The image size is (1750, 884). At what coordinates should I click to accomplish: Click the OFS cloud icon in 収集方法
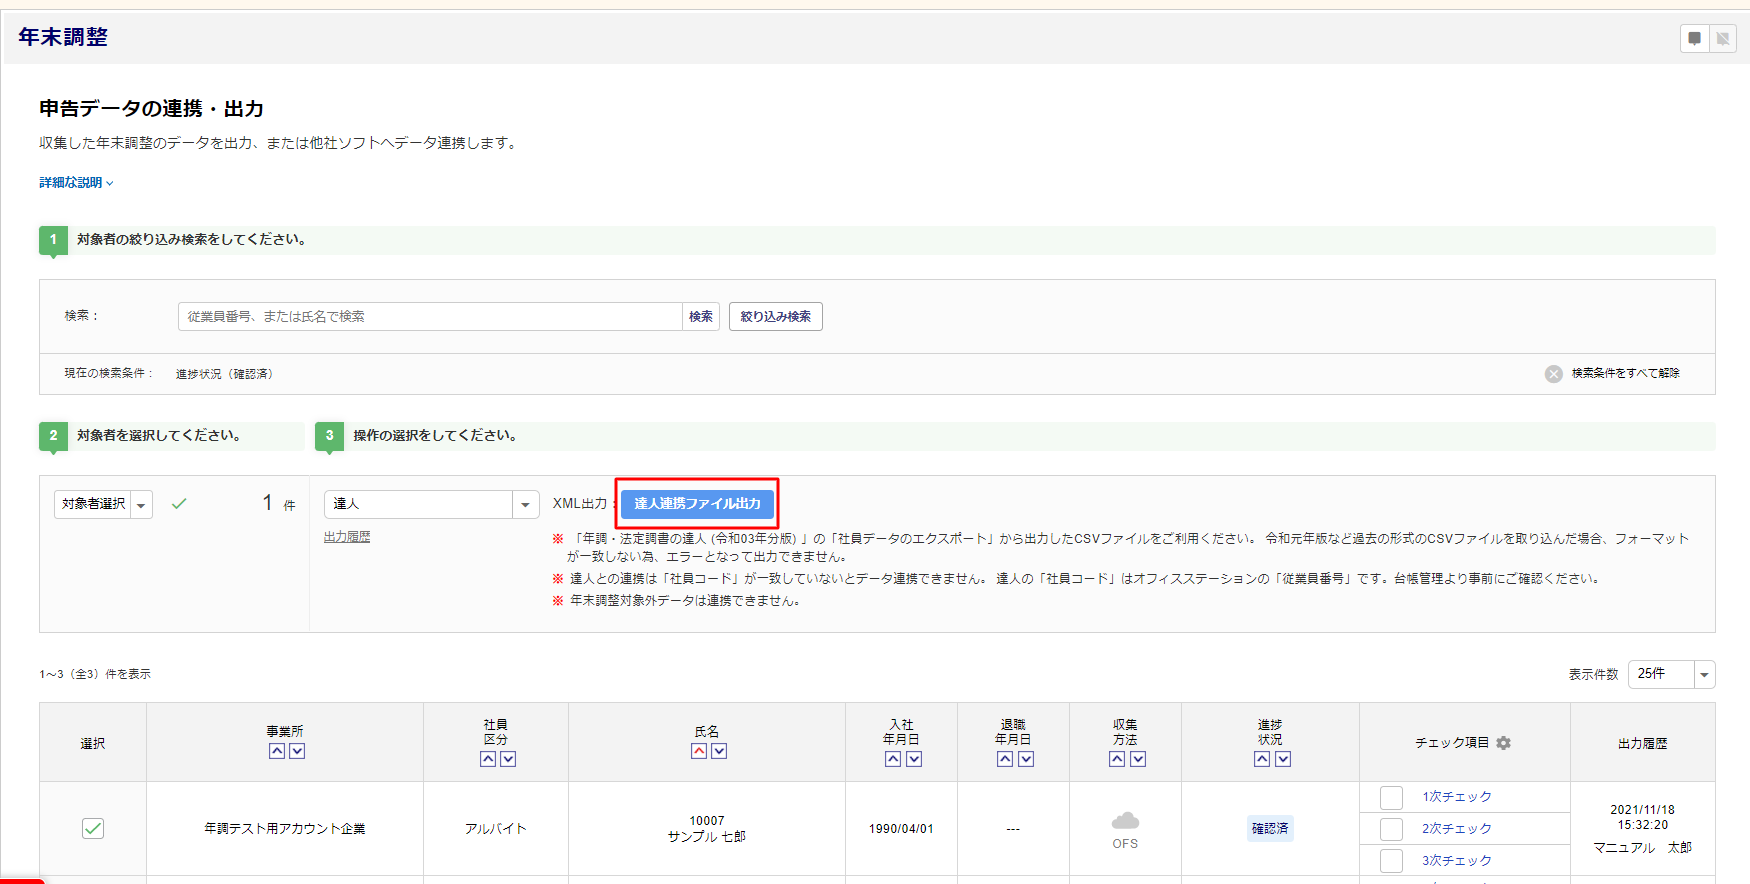(x=1125, y=821)
